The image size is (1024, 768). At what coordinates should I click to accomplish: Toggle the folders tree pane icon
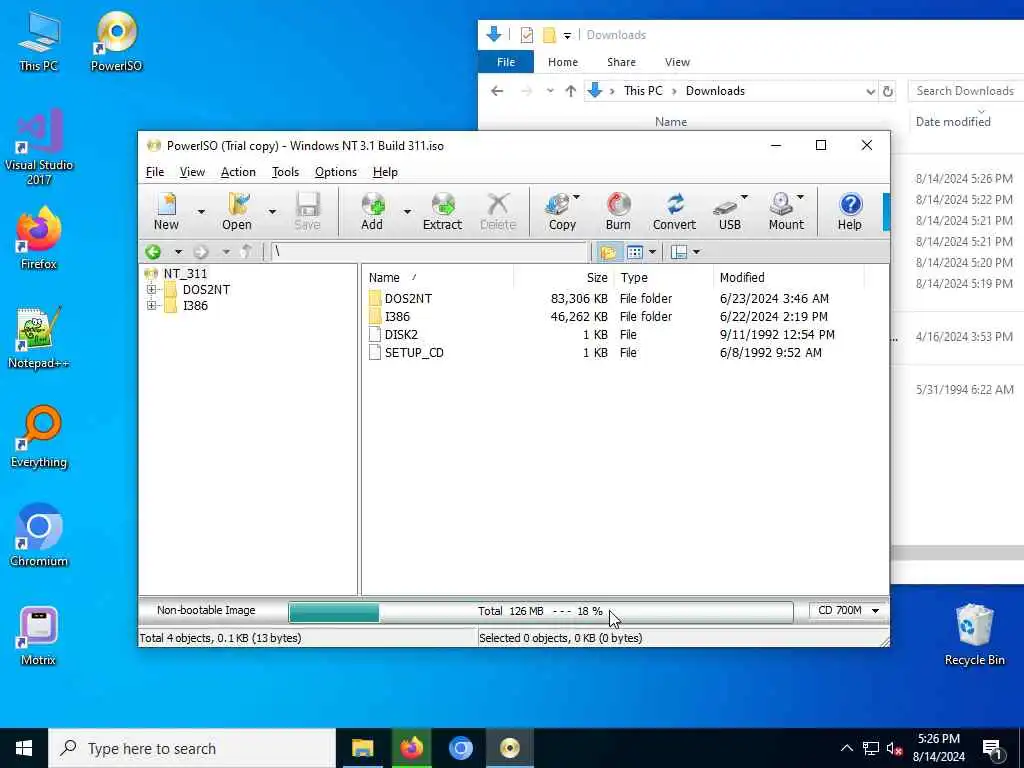(x=608, y=251)
